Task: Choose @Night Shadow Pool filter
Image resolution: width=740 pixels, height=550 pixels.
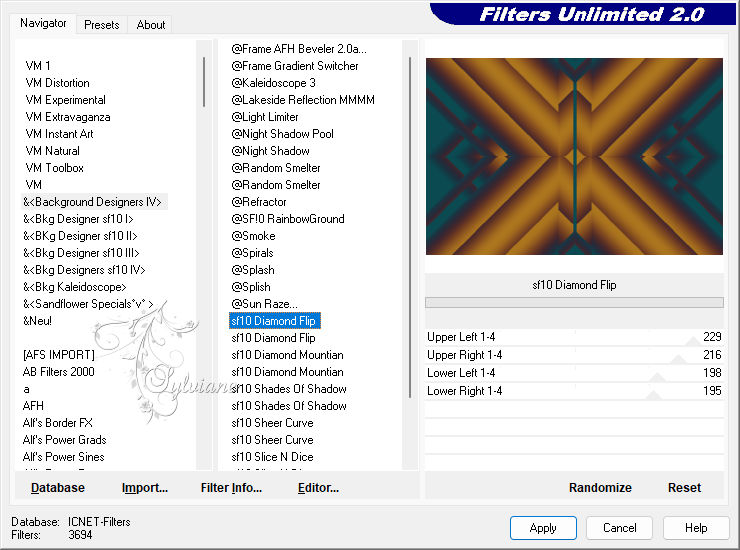Action: (282, 134)
